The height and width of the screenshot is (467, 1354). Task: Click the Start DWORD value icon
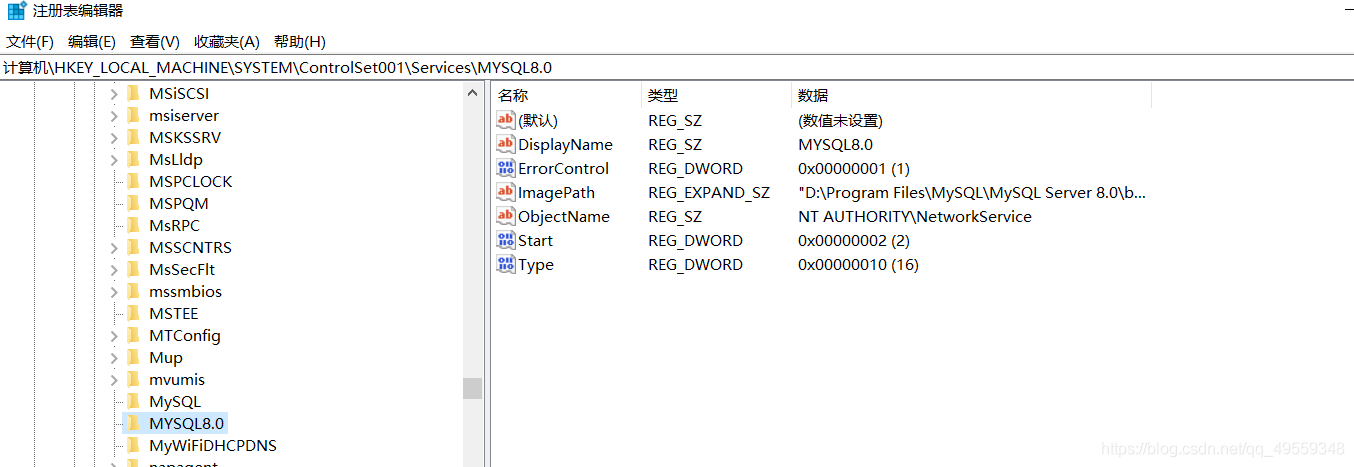[506, 240]
